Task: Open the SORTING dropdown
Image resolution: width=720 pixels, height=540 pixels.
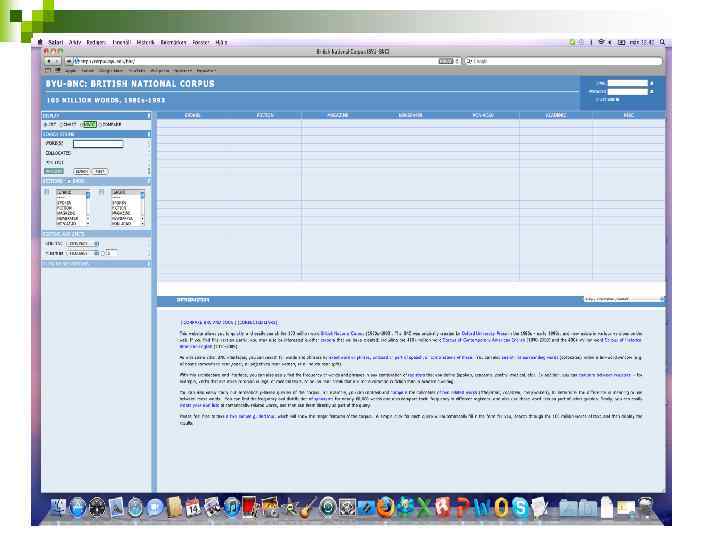Action: (x=83, y=244)
